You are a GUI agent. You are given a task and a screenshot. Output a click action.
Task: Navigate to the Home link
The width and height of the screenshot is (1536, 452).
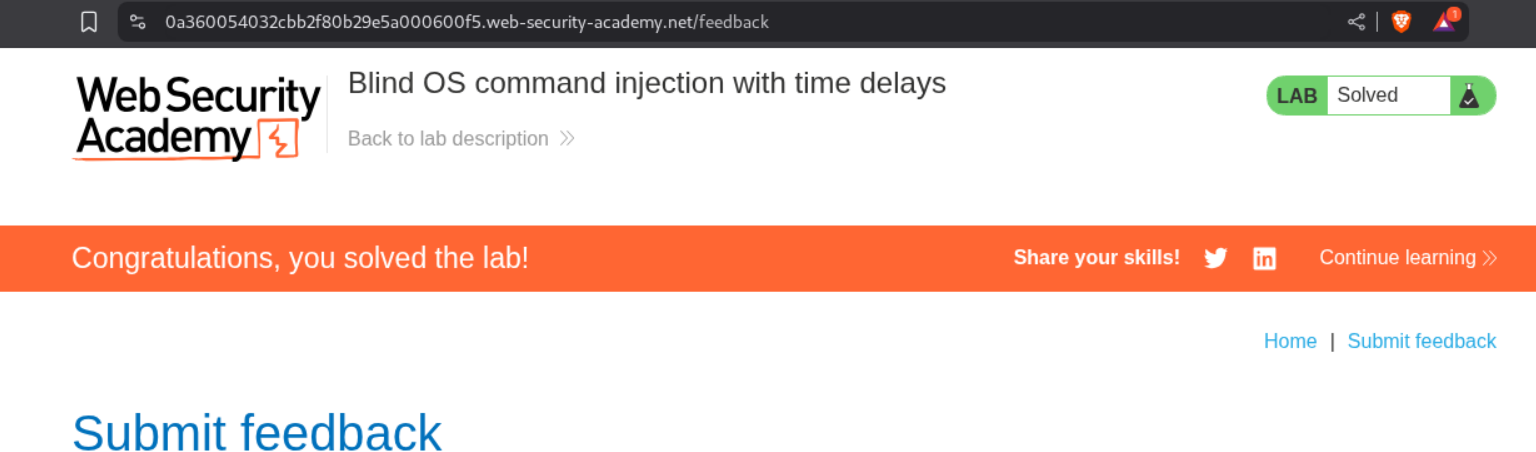coord(1290,341)
